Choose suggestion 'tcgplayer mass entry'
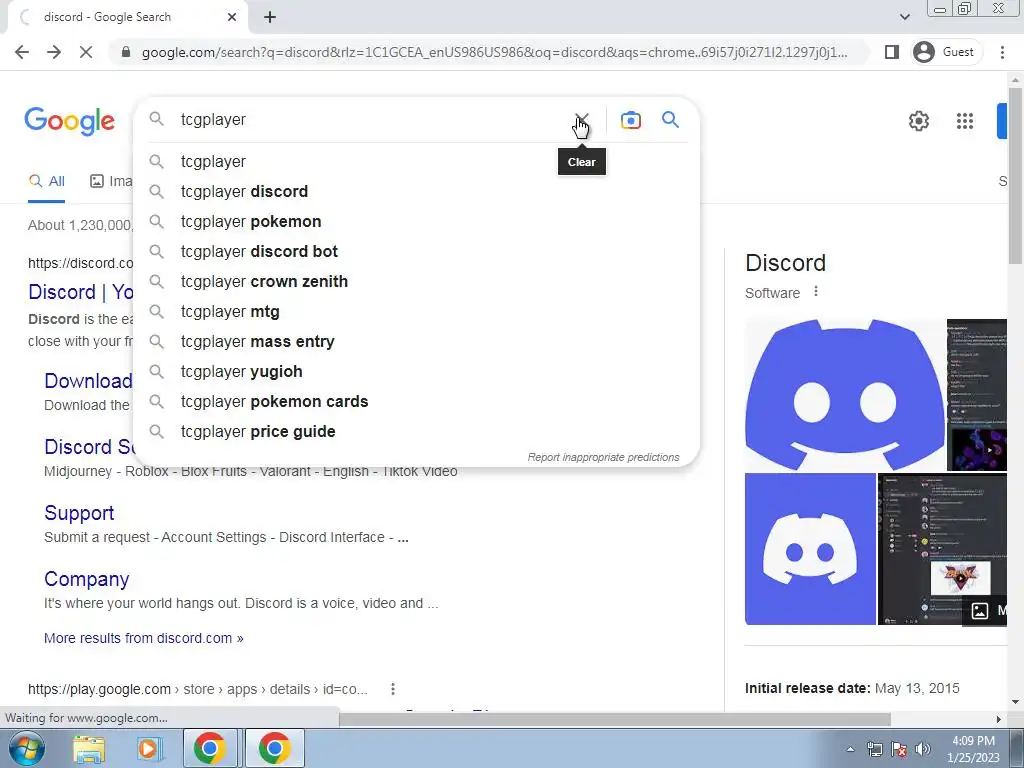The width and height of the screenshot is (1024, 768). tap(416, 342)
